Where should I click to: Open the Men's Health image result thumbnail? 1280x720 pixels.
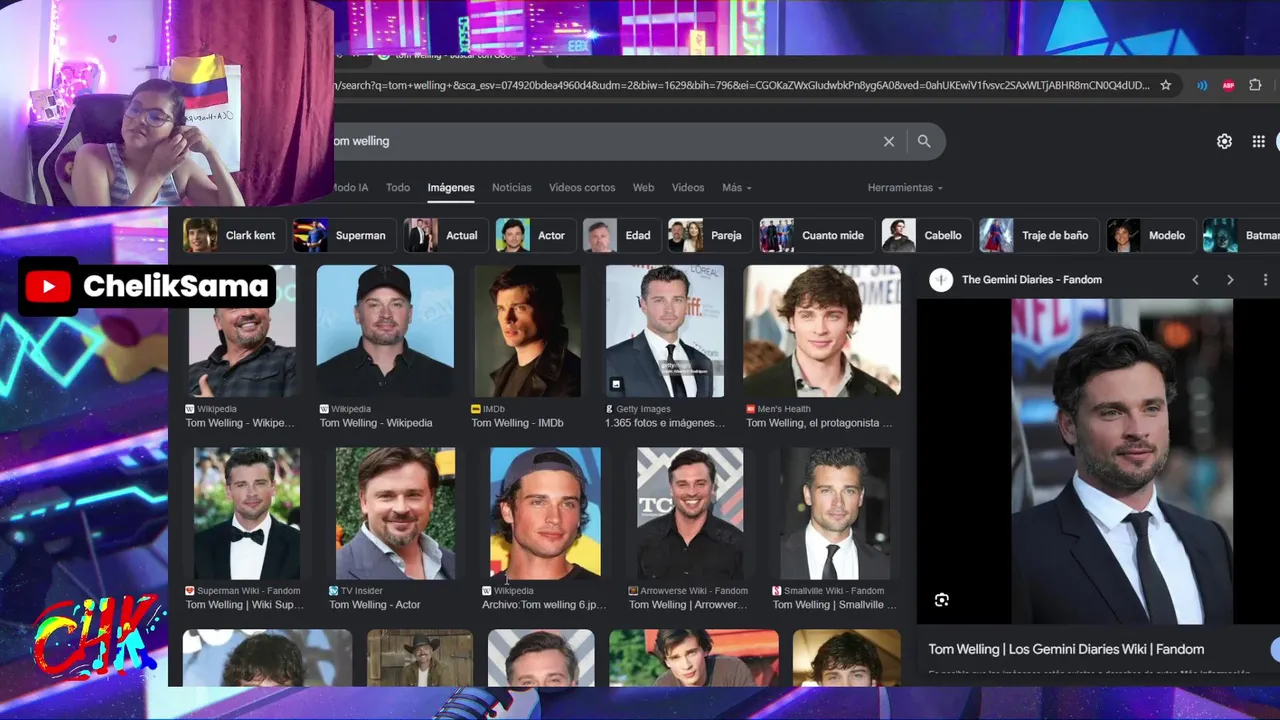(822, 331)
